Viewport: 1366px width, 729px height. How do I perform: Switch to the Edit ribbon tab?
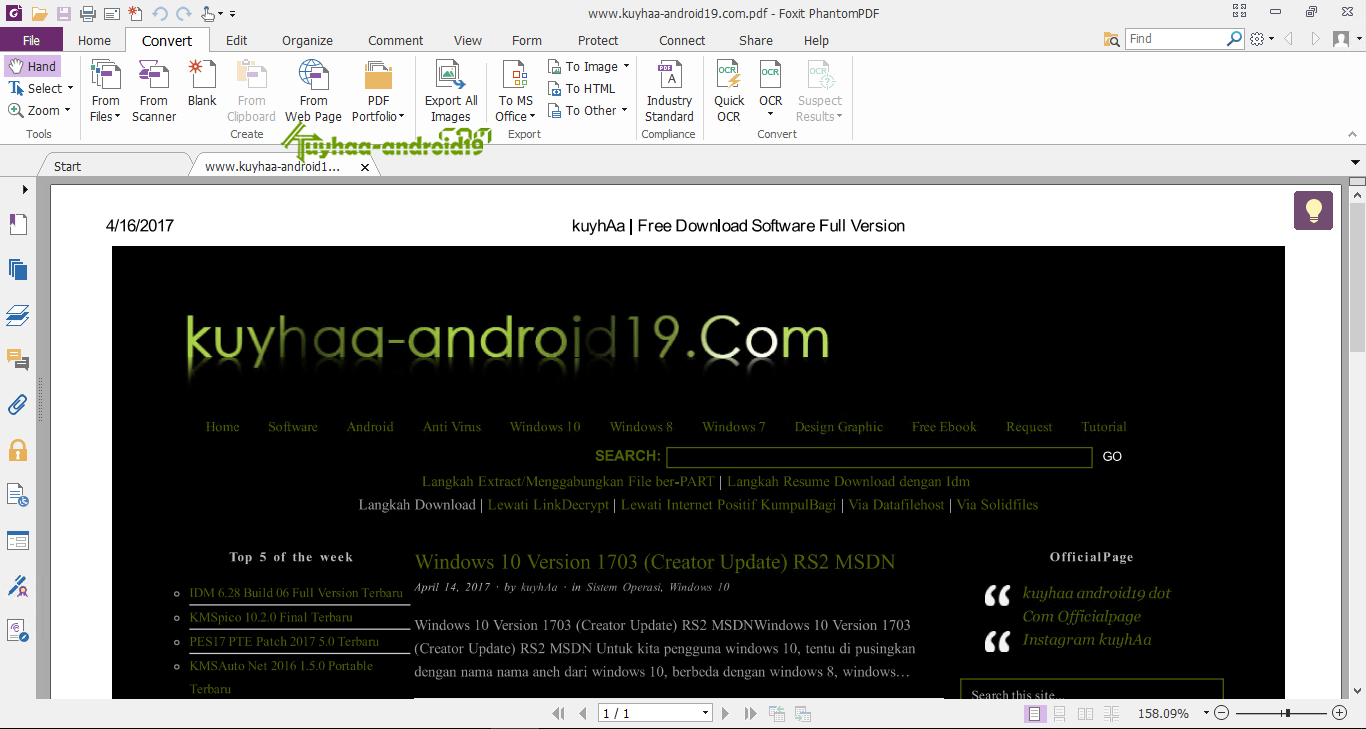click(x=236, y=40)
